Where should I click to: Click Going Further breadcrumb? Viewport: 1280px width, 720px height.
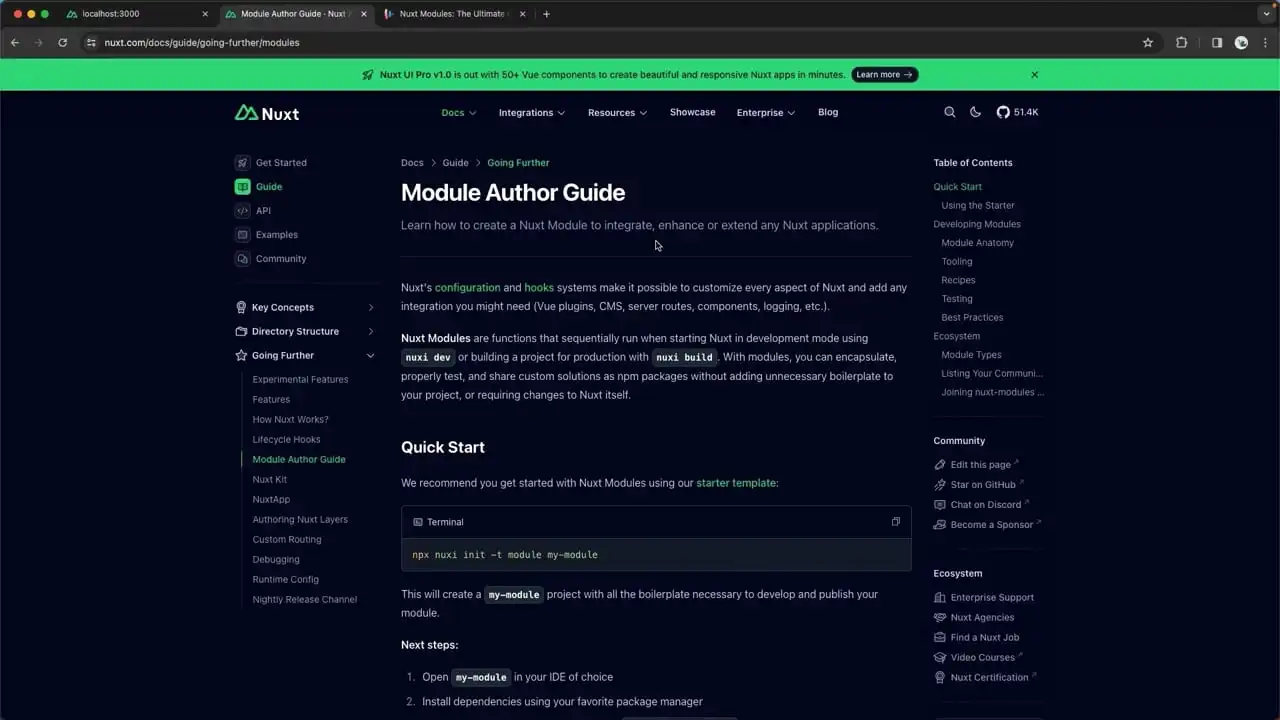(x=518, y=163)
